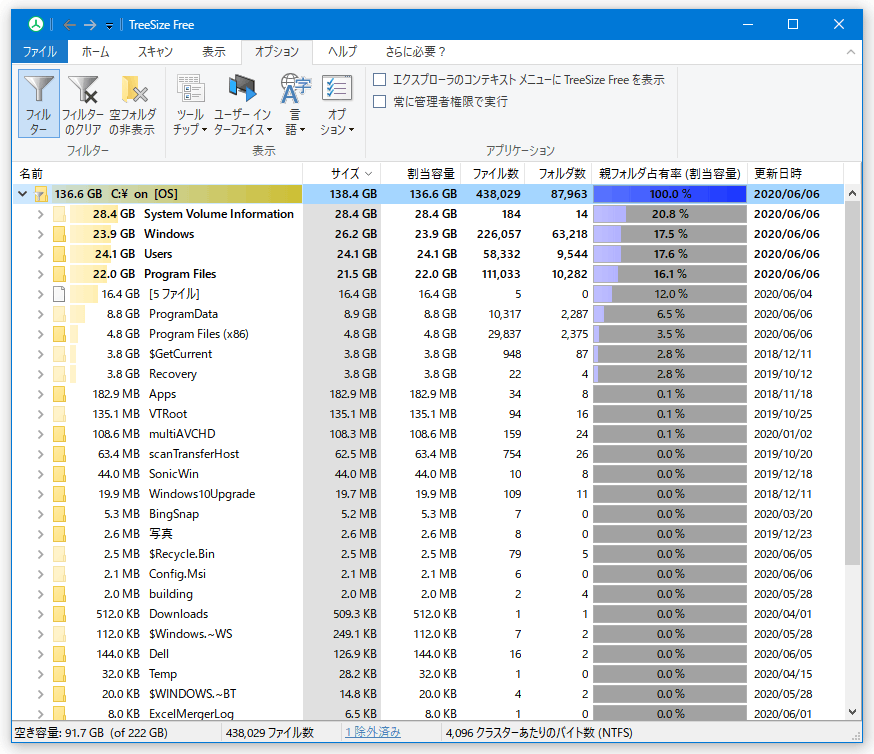This screenshot has height=754, width=874.
Task: Open the オプション checklist dropdown
Action: tap(337, 104)
